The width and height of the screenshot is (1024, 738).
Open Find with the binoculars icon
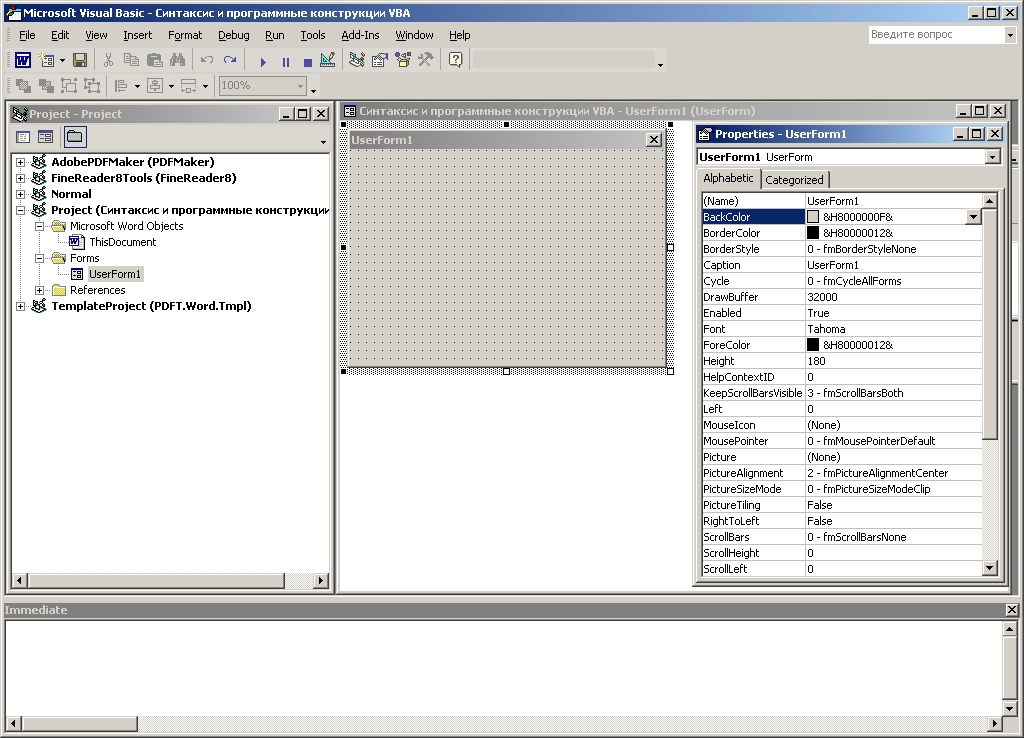pyautogui.click(x=177, y=61)
